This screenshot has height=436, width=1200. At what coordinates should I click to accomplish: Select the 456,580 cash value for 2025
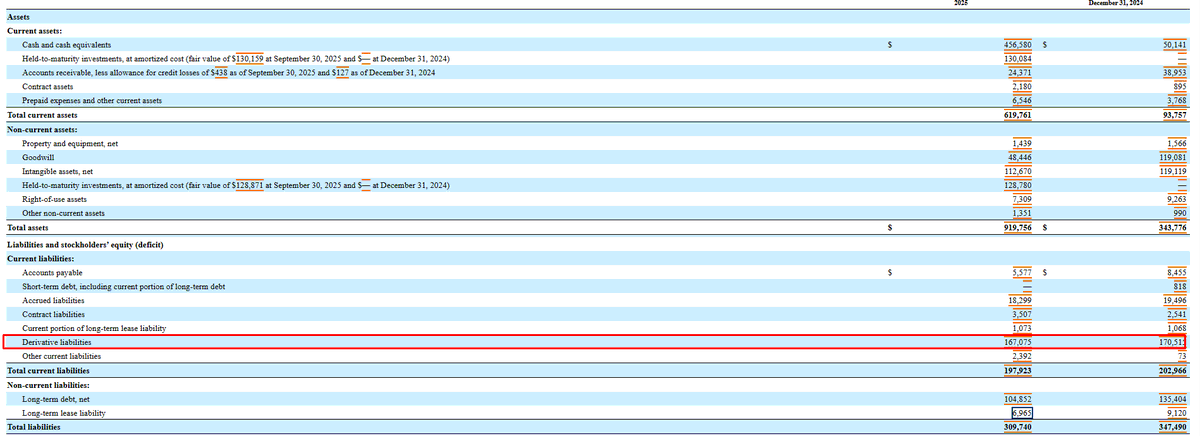1018,45
